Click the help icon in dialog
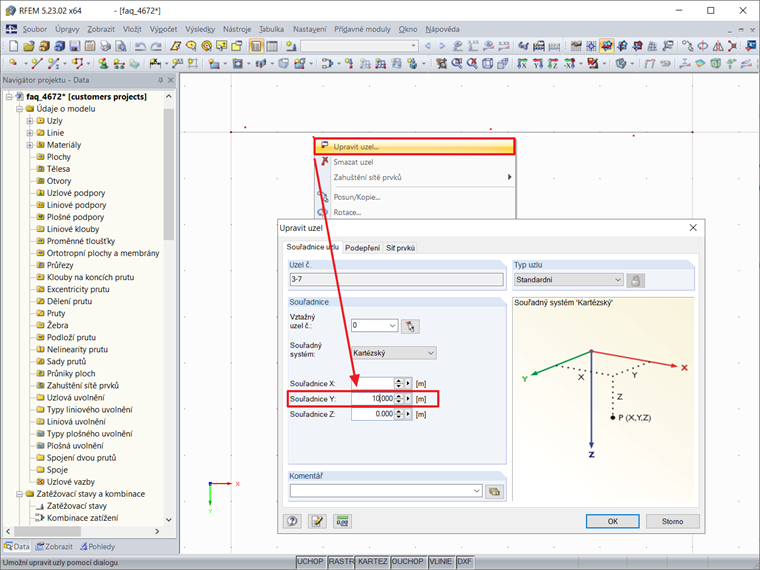 (x=292, y=521)
